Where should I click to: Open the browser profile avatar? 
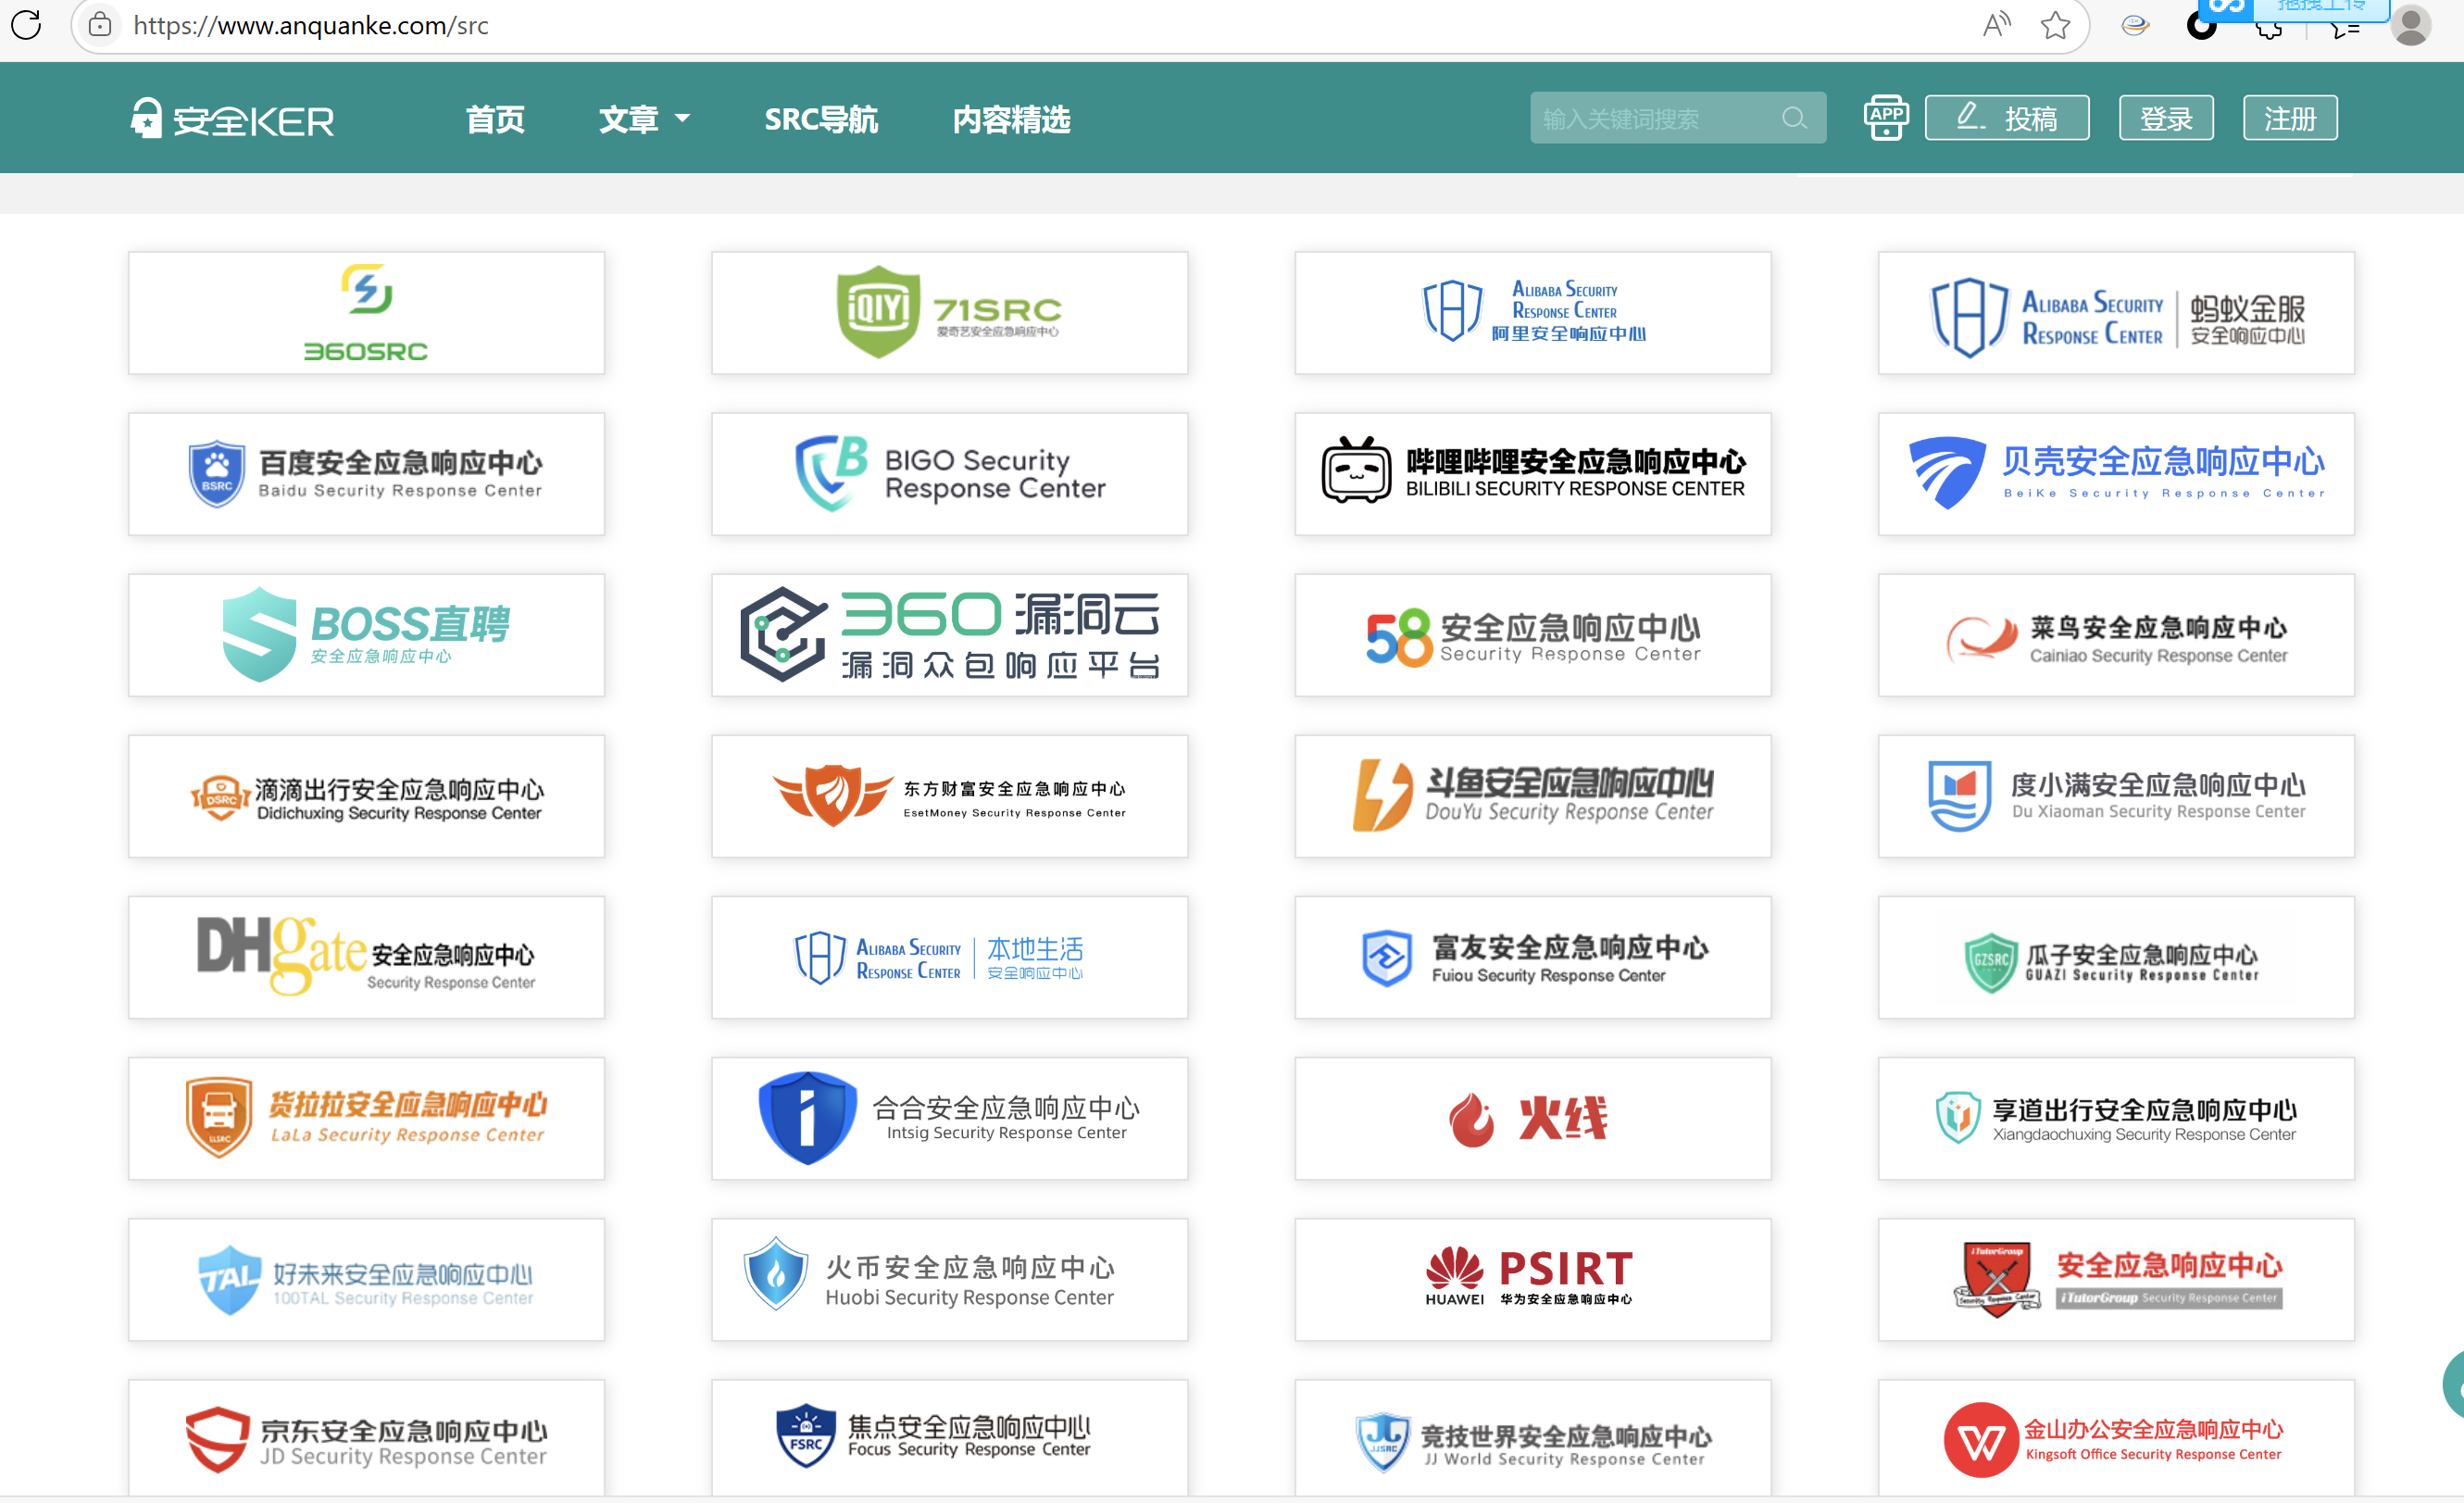(2410, 26)
